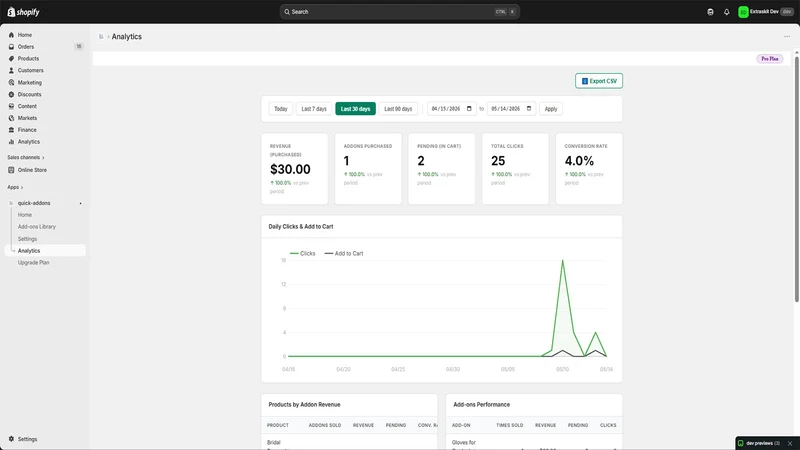The height and width of the screenshot is (450, 800).
Task: Click Total Clicks value 25
Action: (x=498, y=161)
